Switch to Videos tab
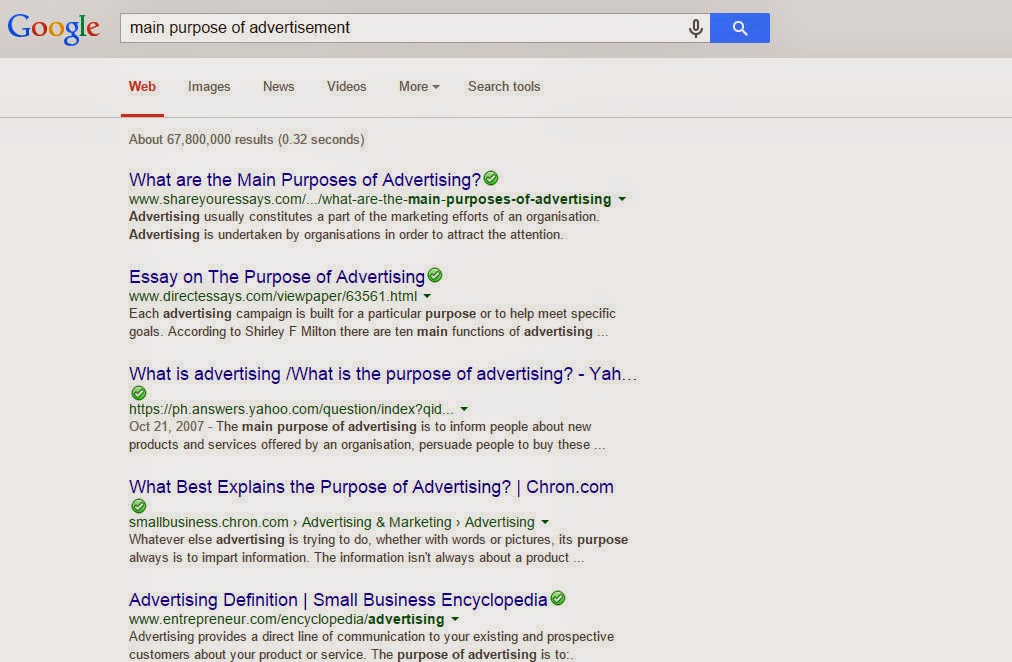Screen dimensions: 1012x662 pos(347,86)
